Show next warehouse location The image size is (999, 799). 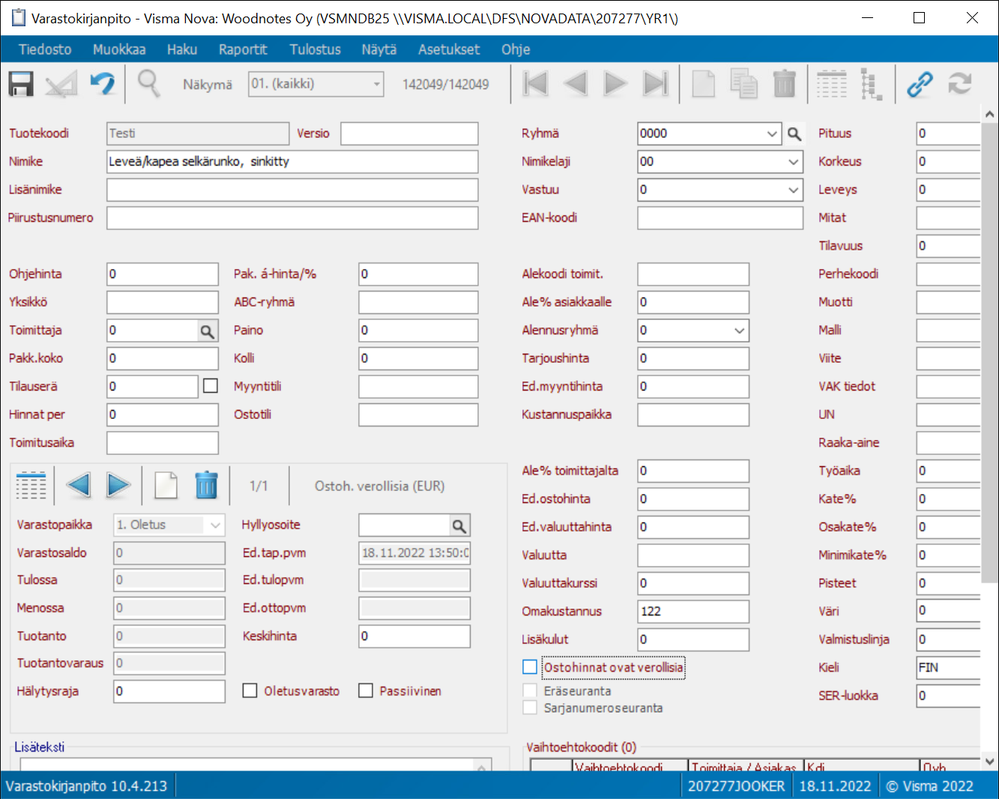[119, 486]
